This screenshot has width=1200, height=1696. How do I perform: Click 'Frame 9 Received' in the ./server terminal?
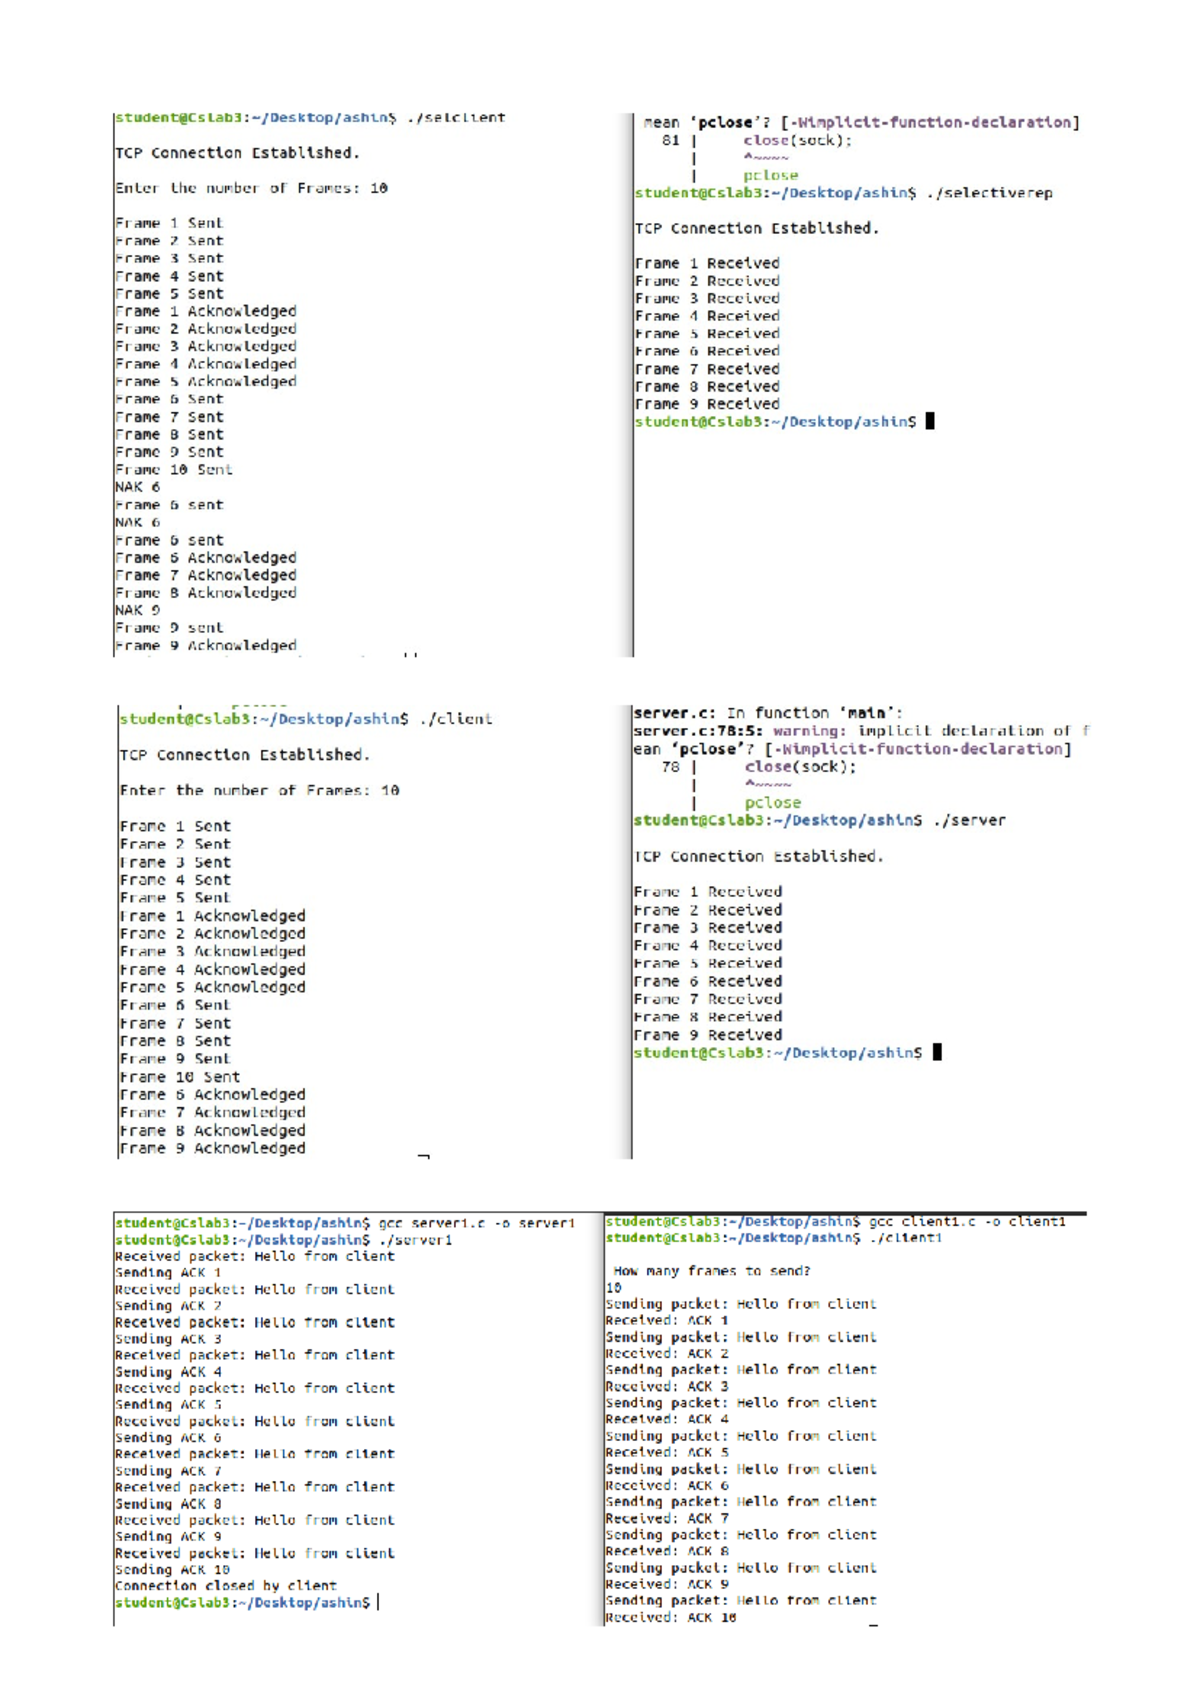(x=708, y=1035)
